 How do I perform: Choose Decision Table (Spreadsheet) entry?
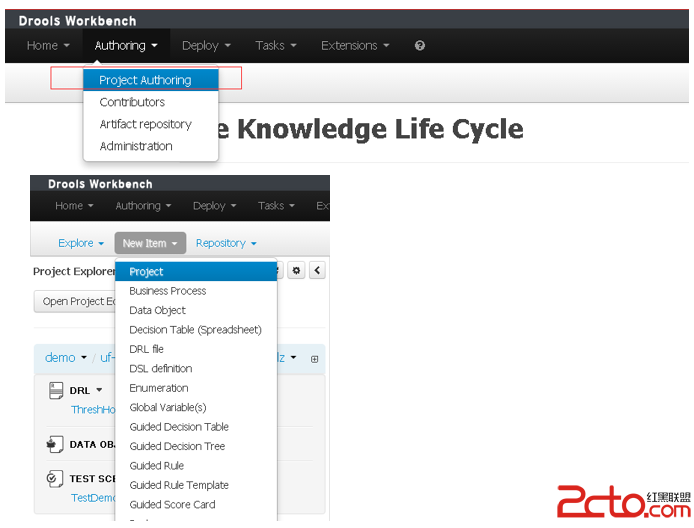click(196, 330)
